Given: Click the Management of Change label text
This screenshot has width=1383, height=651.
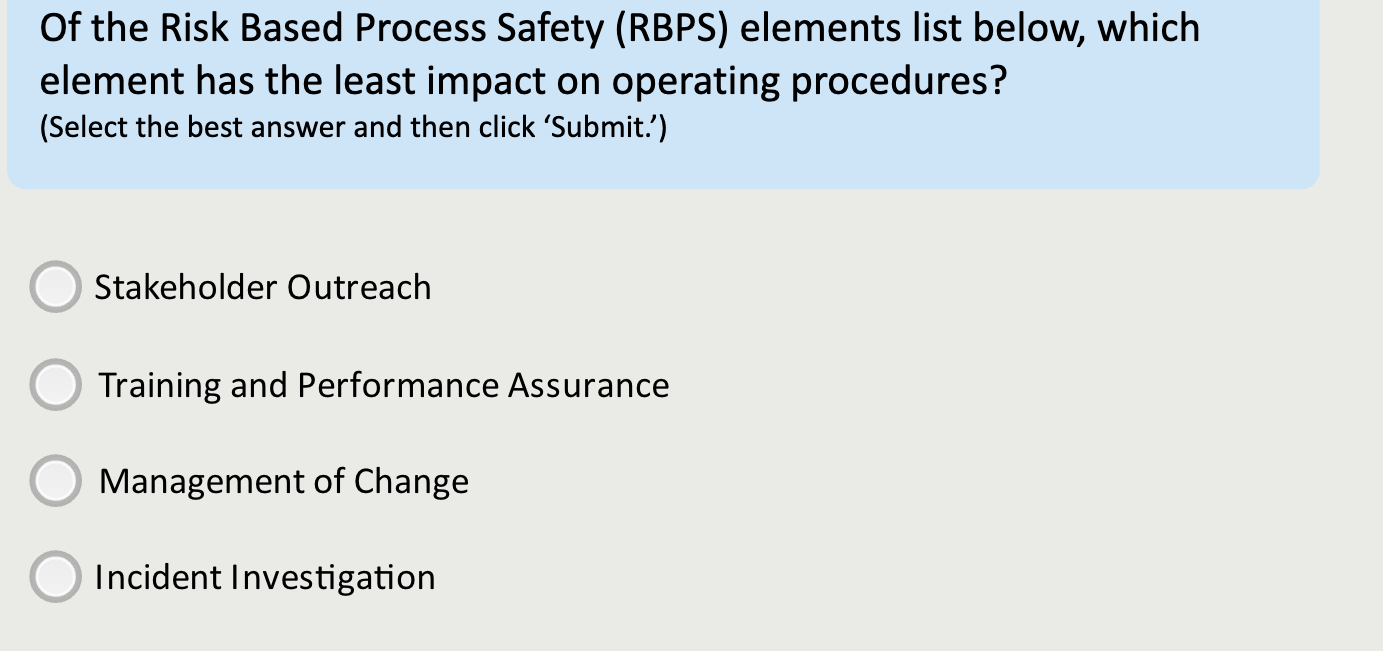Looking at the screenshot, I should [x=283, y=481].
